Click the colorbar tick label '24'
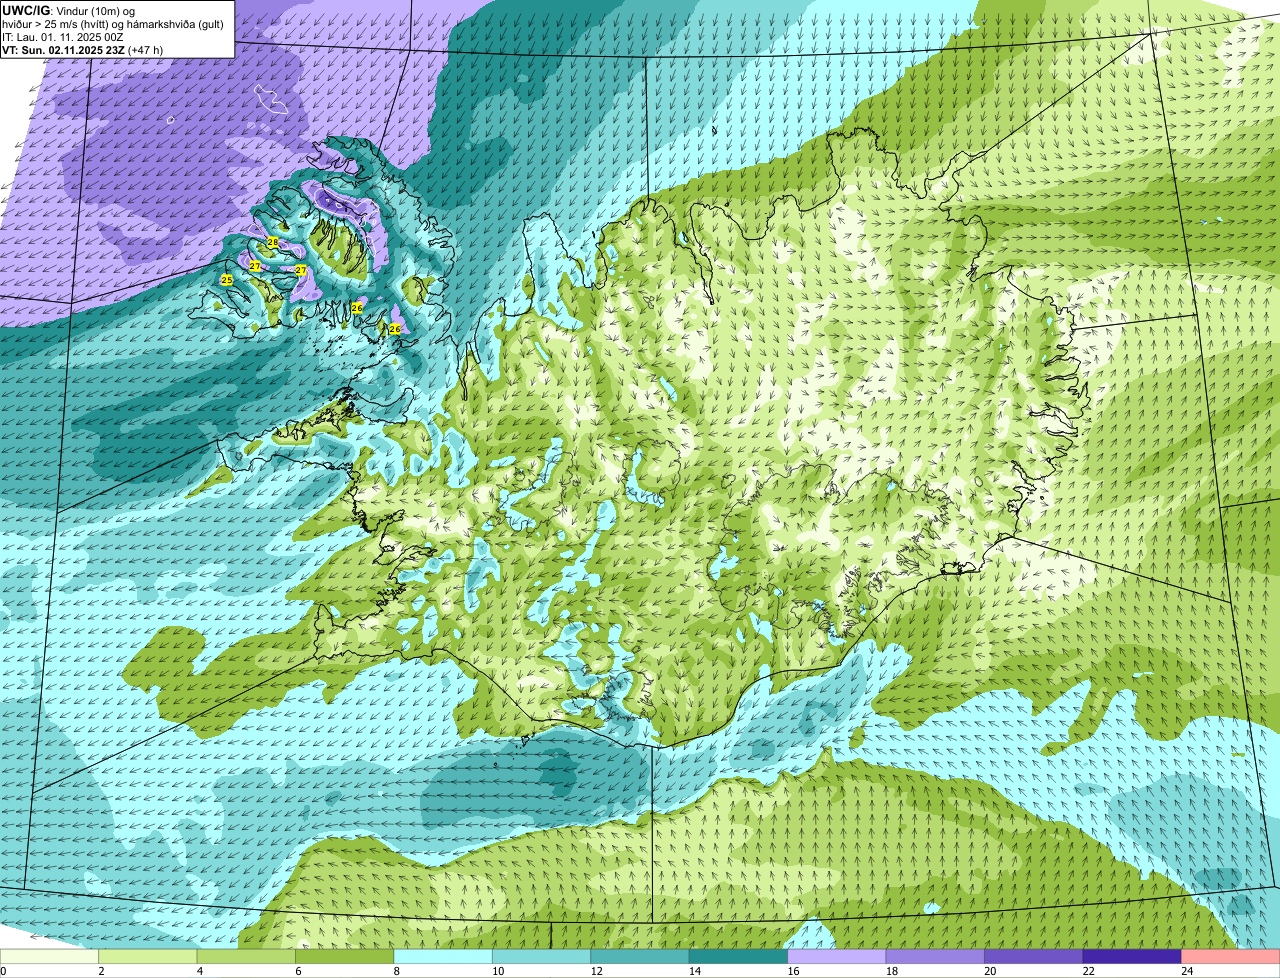1280x978 pixels. point(1187,971)
